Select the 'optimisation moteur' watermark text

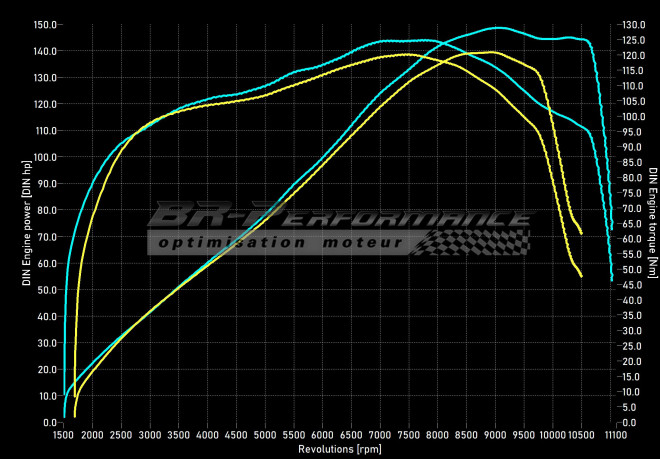[280, 243]
